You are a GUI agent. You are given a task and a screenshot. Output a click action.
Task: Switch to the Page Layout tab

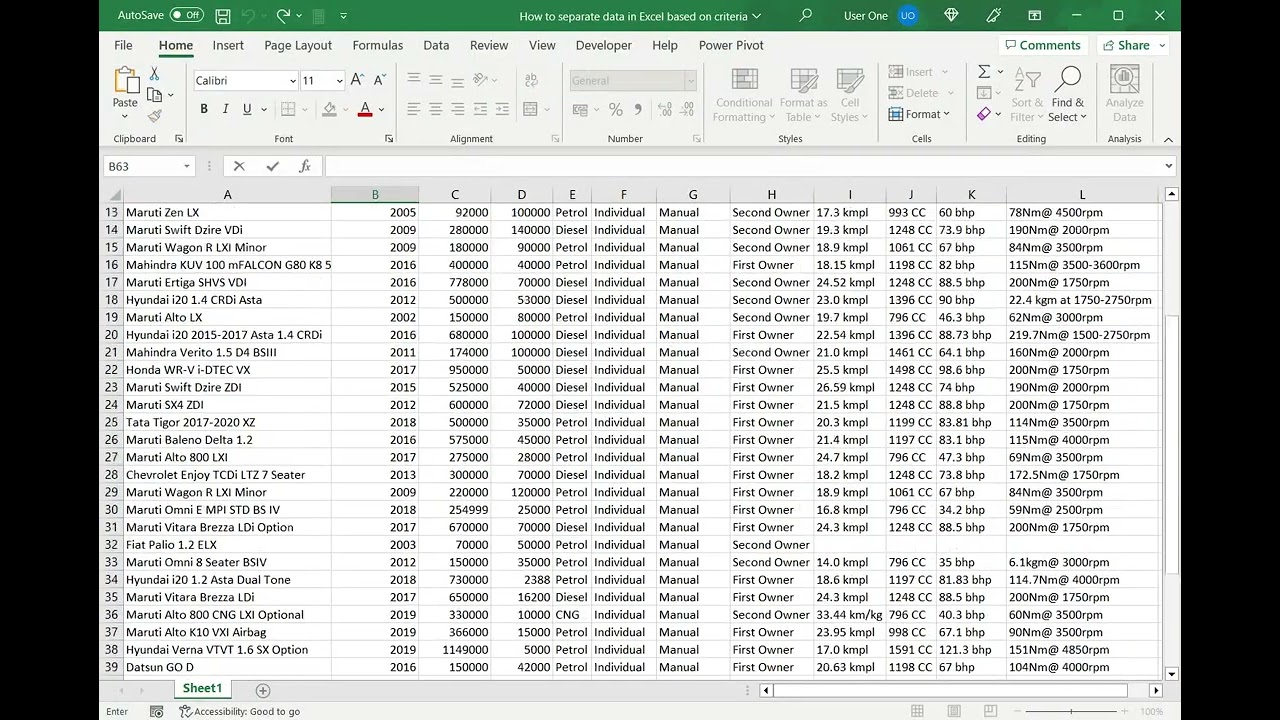298,45
